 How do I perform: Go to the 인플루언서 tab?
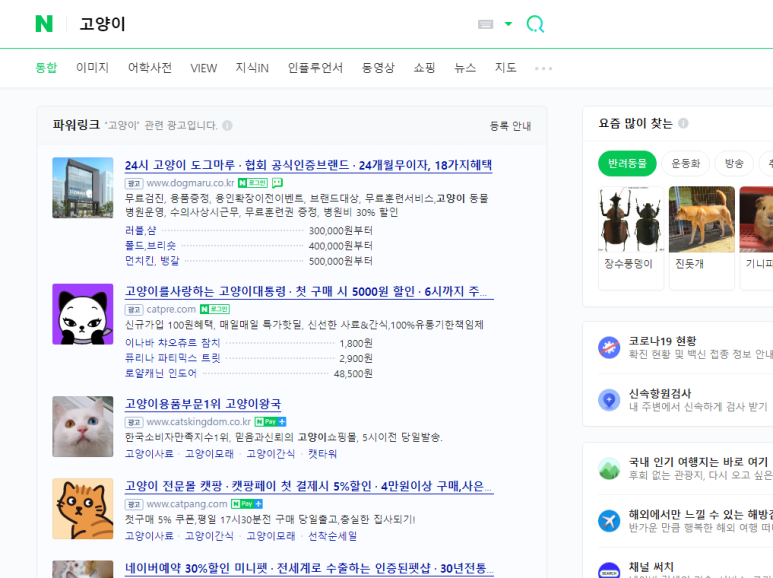pos(315,68)
